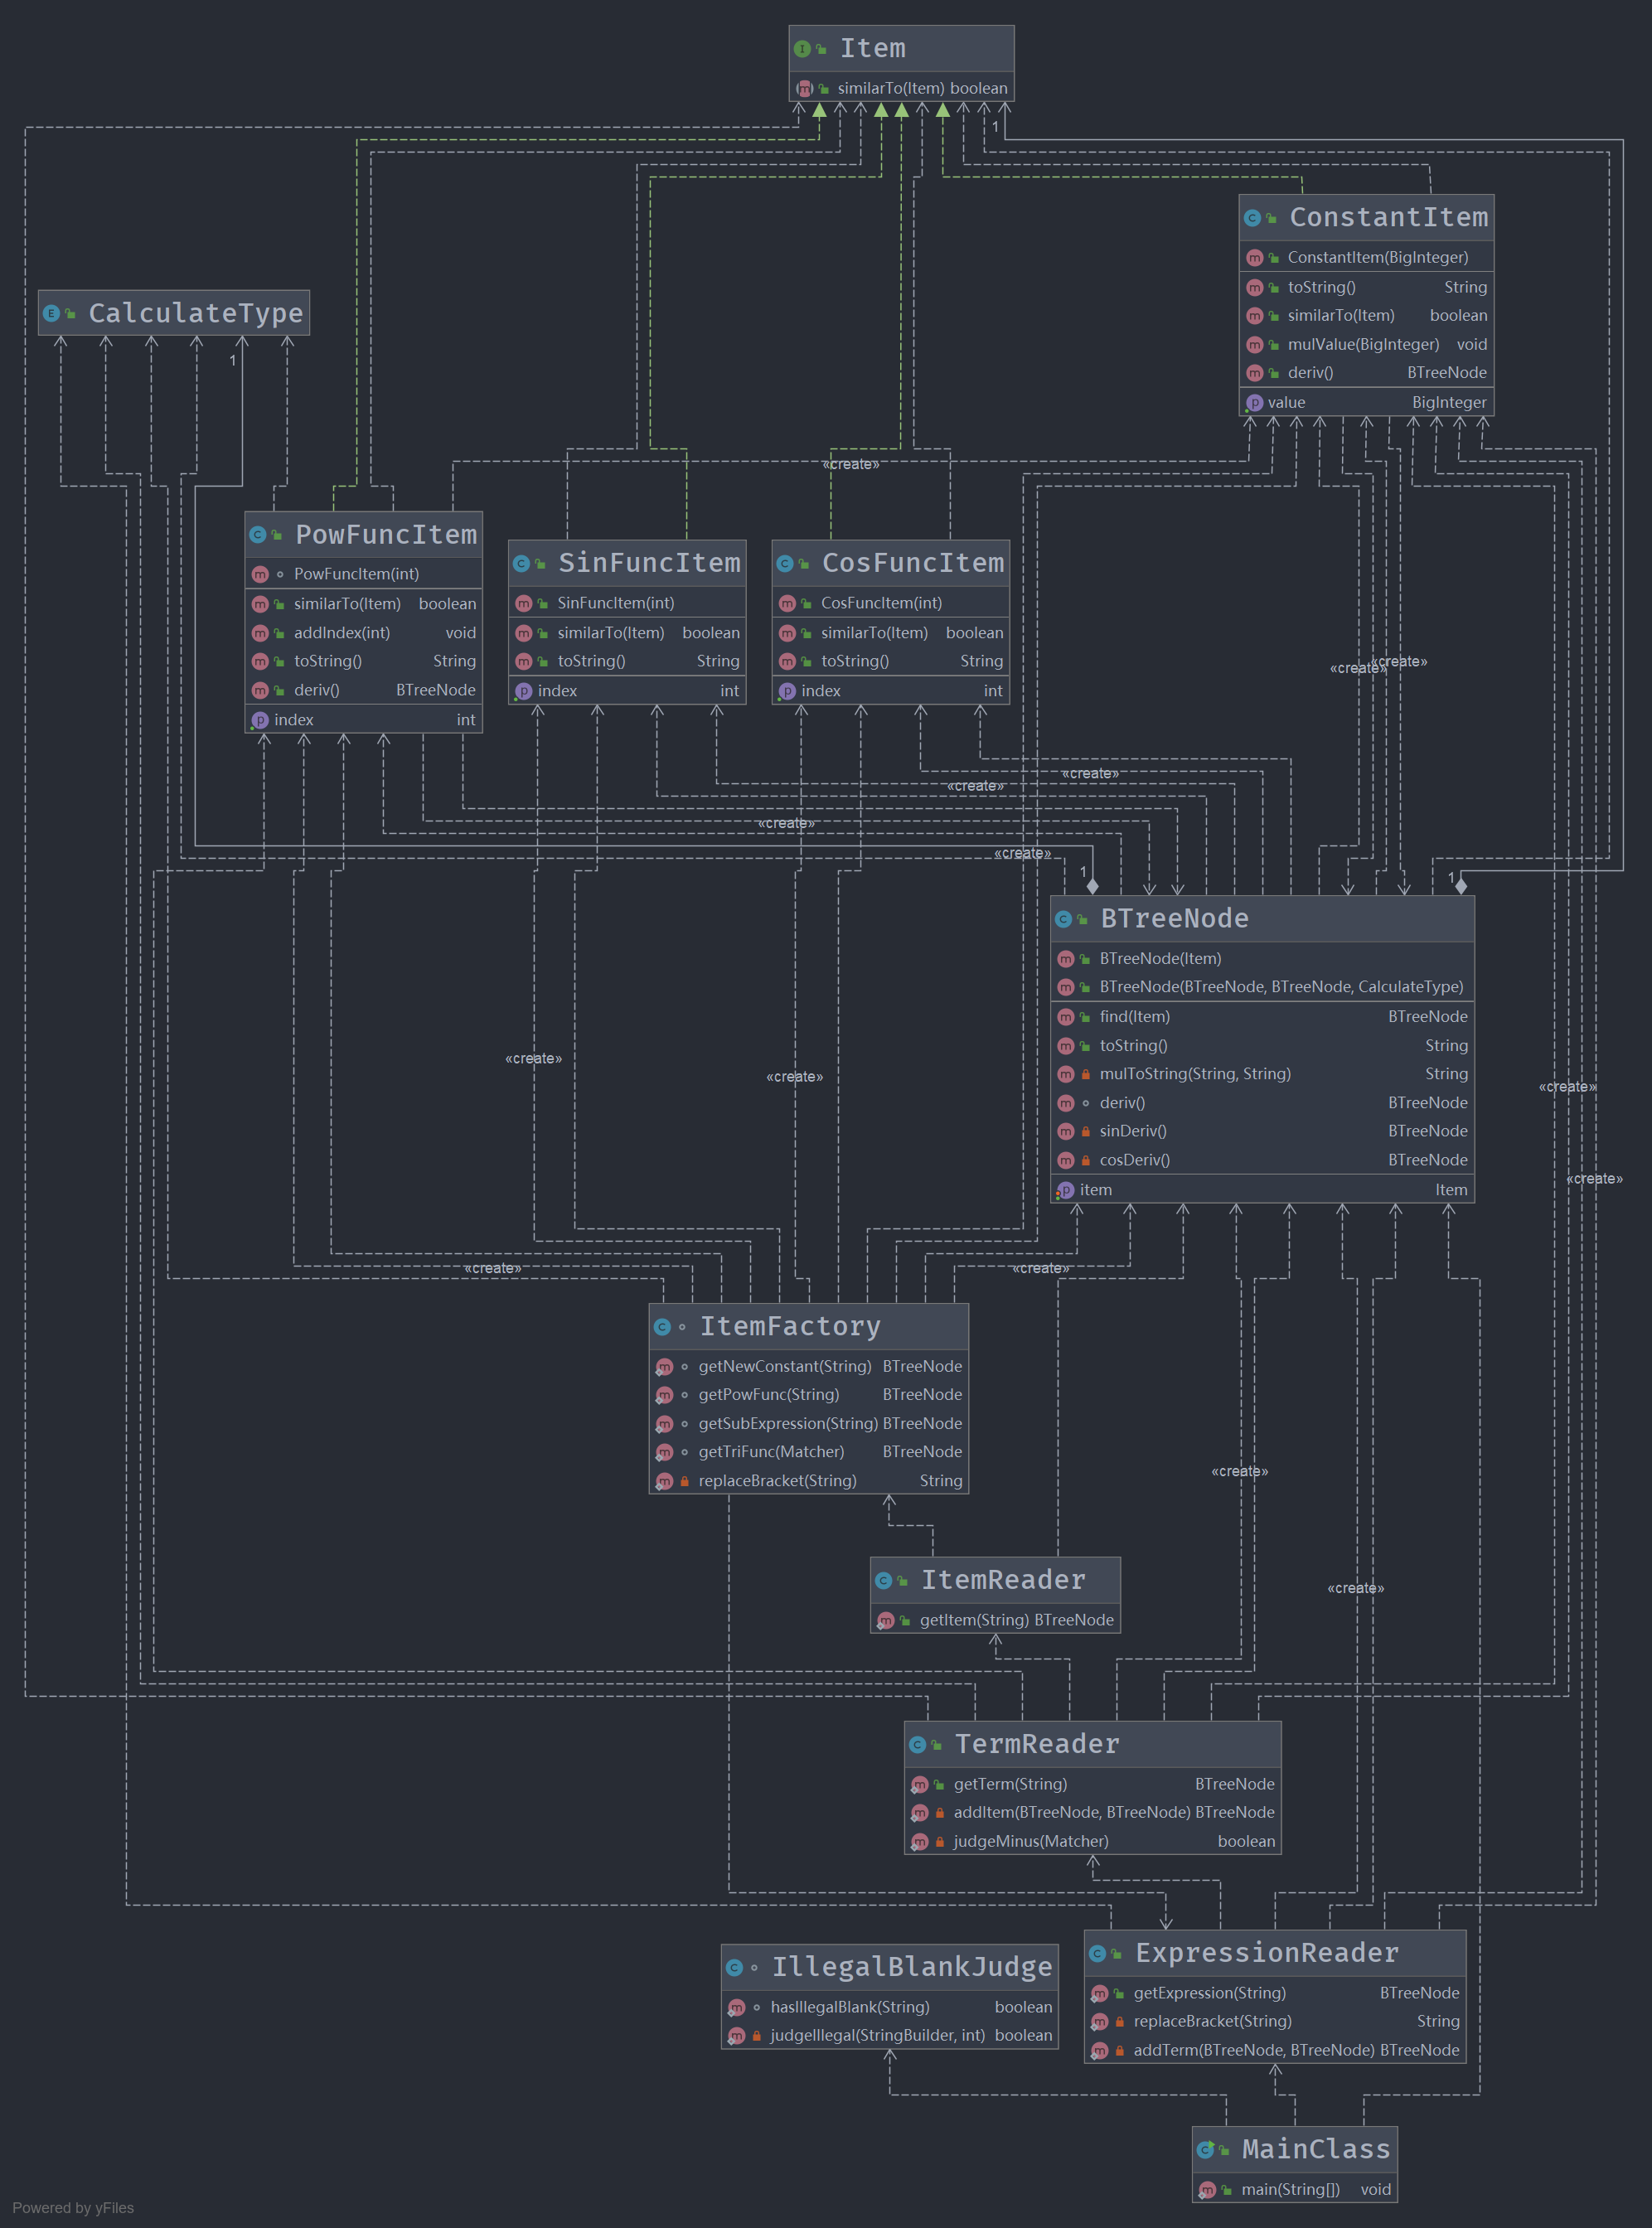Image resolution: width=1652 pixels, height=2228 pixels.
Task: Click the value property icon in ConstantItem
Action: 1255,403
